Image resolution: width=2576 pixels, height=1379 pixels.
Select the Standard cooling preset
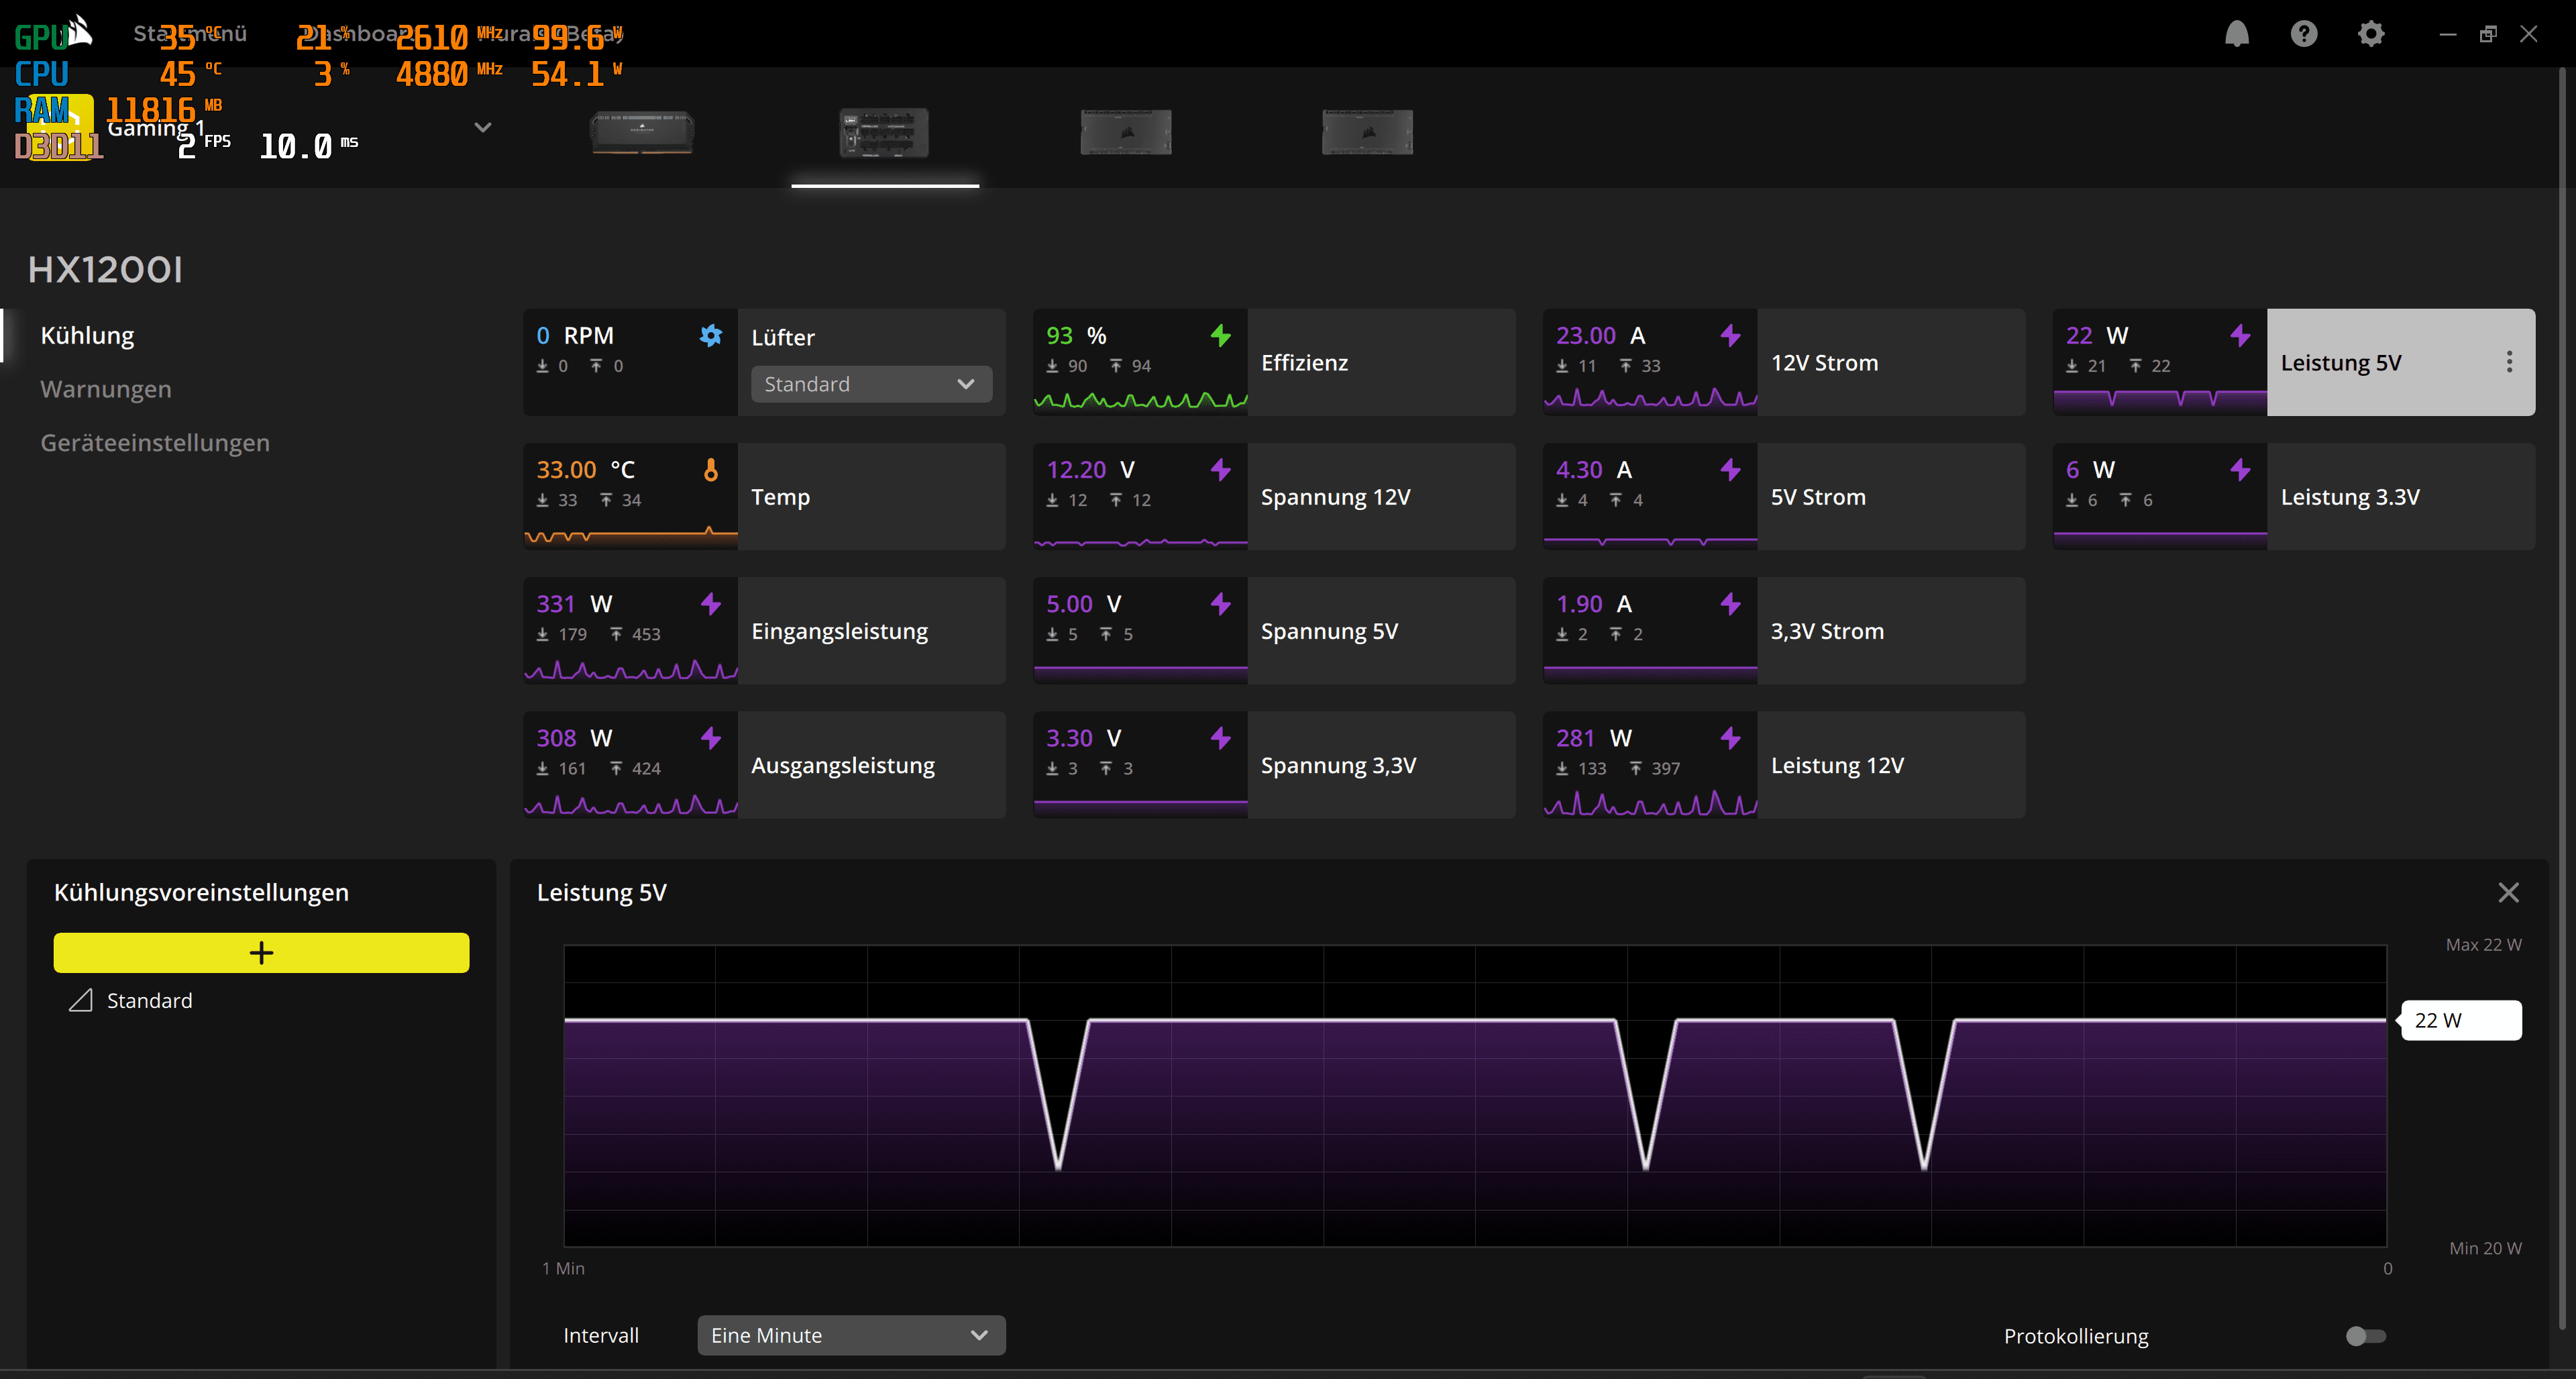coord(150,1000)
